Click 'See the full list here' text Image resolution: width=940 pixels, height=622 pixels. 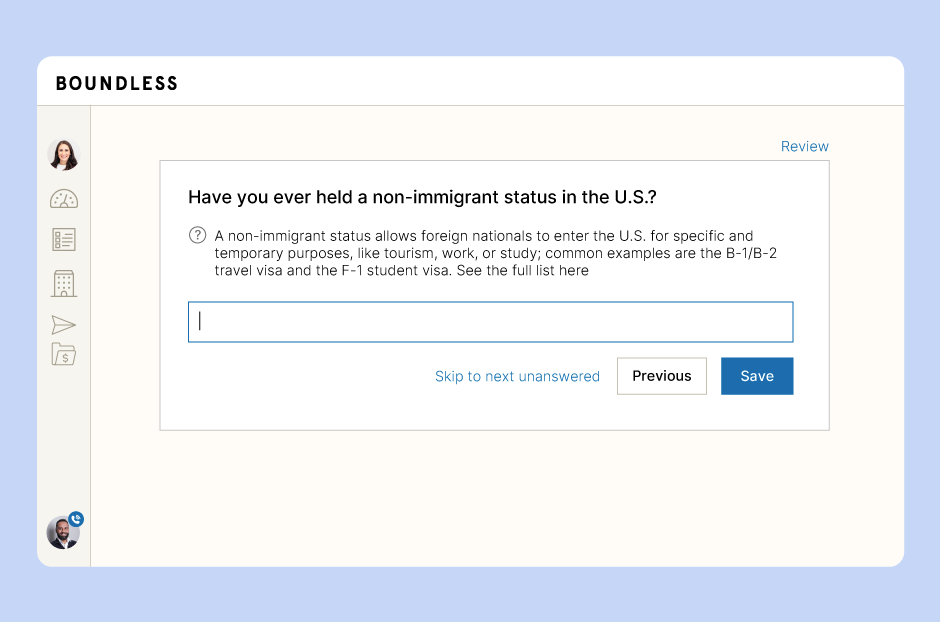tap(523, 270)
